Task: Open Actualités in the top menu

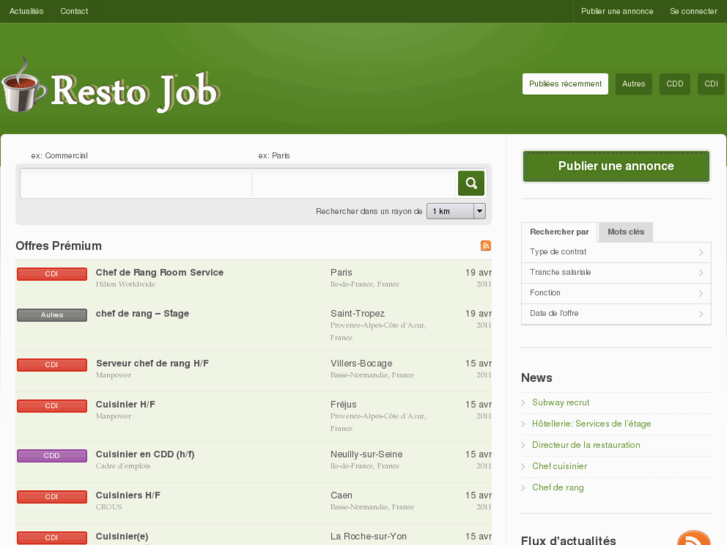Action: pyautogui.click(x=26, y=11)
